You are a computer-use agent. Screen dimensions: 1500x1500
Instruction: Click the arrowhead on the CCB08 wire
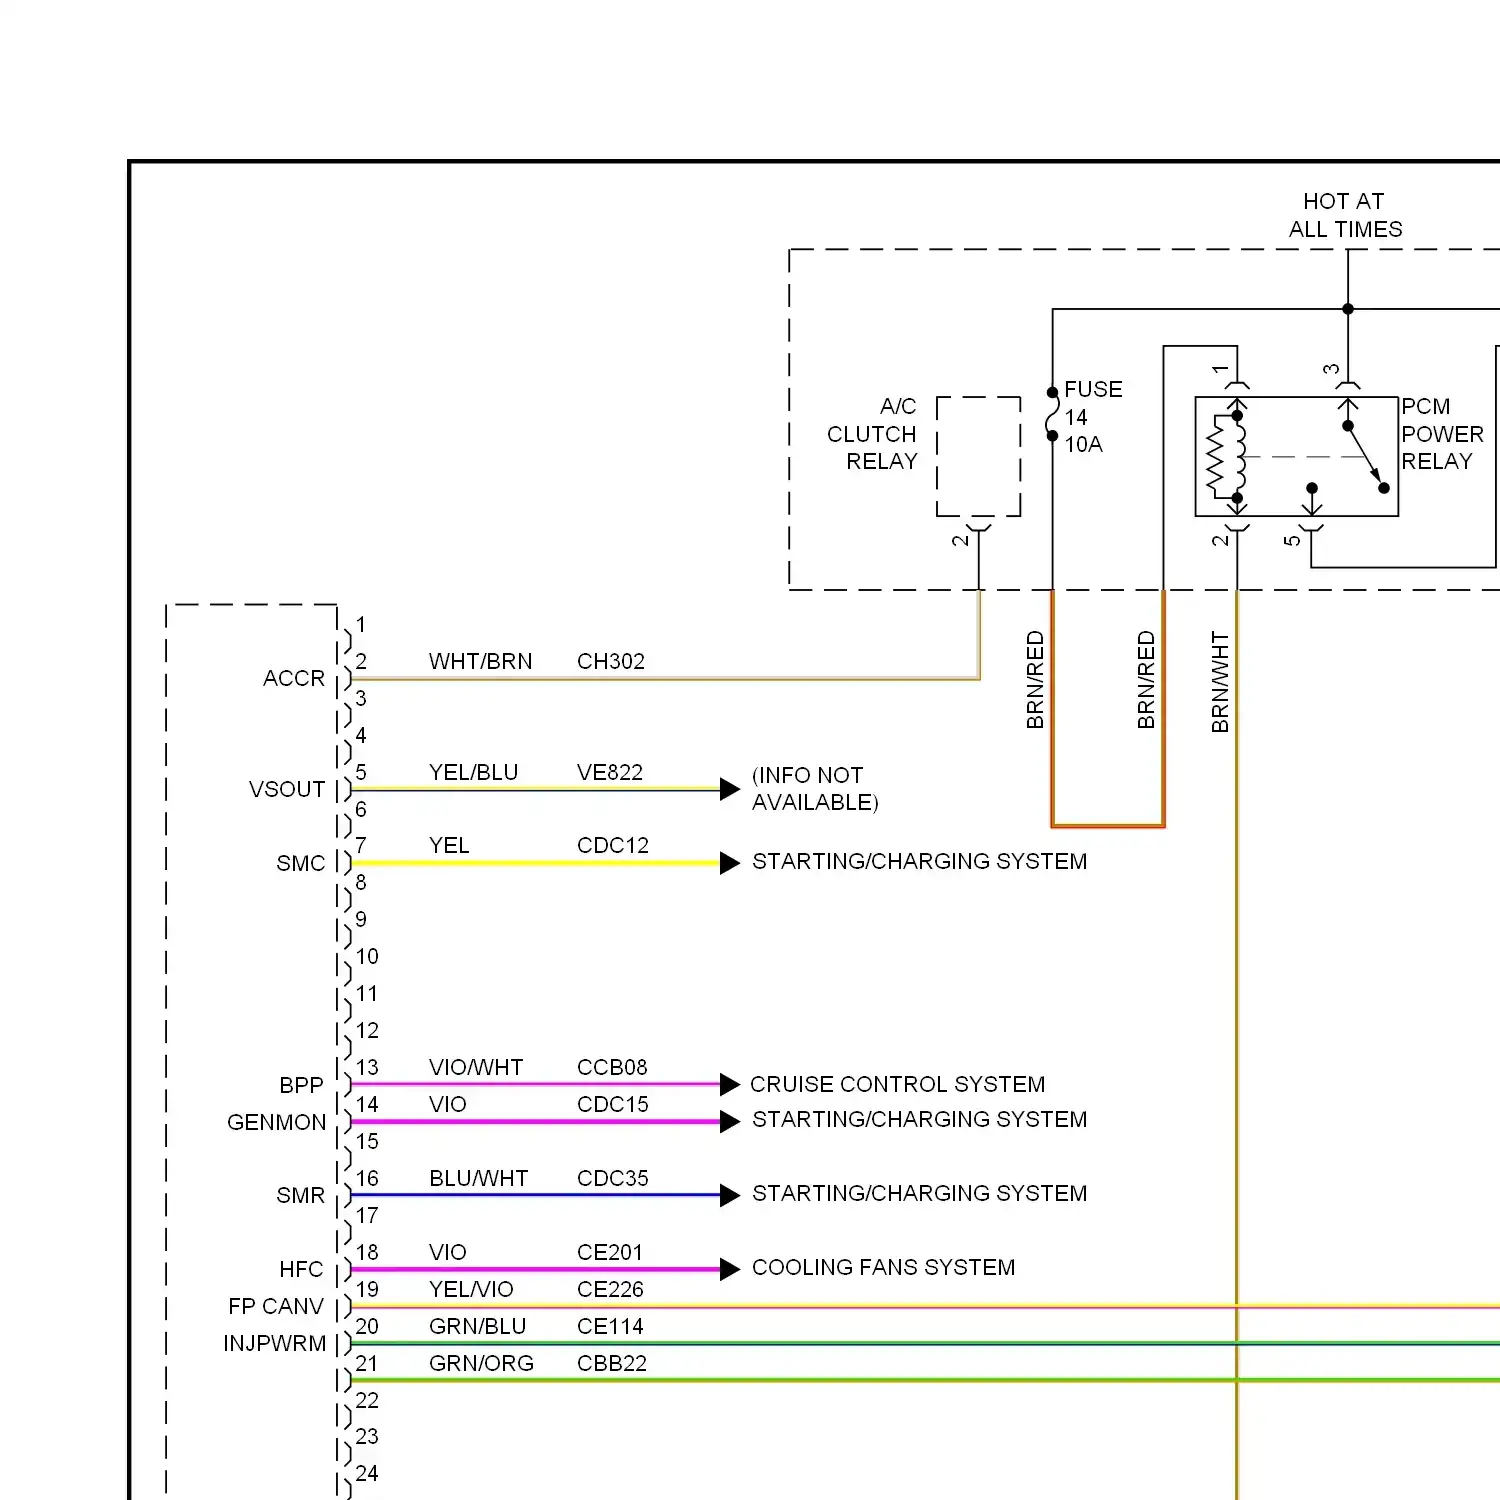(x=730, y=1083)
